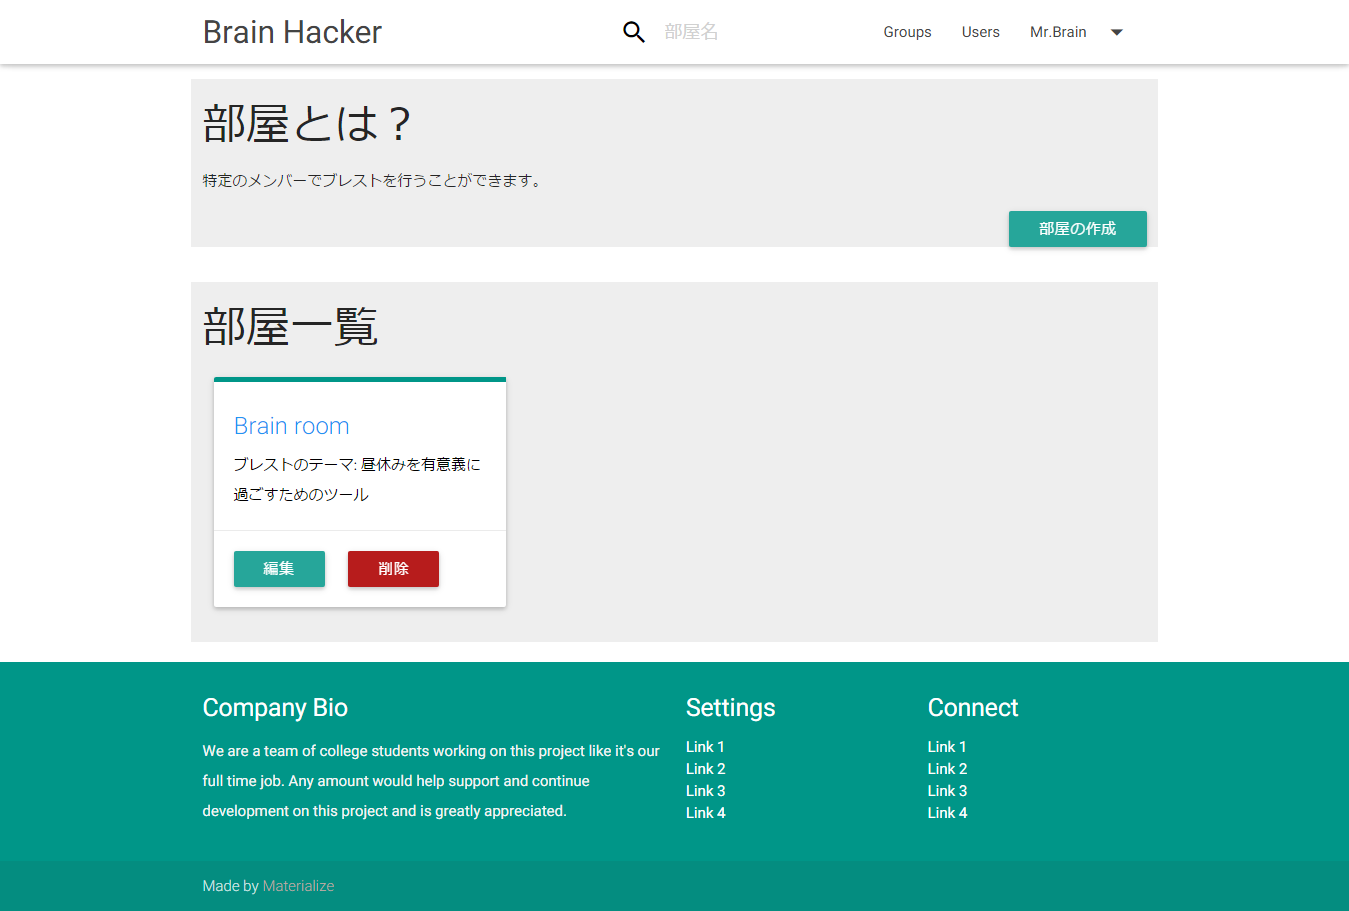Select the 部屋とは？ heading text
The image size is (1349, 911).
tap(307, 124)
